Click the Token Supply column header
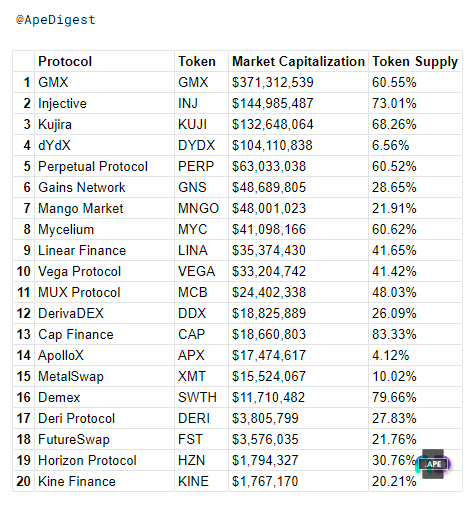476x505 pixels. pyautogui.click(x=415, y=61)
